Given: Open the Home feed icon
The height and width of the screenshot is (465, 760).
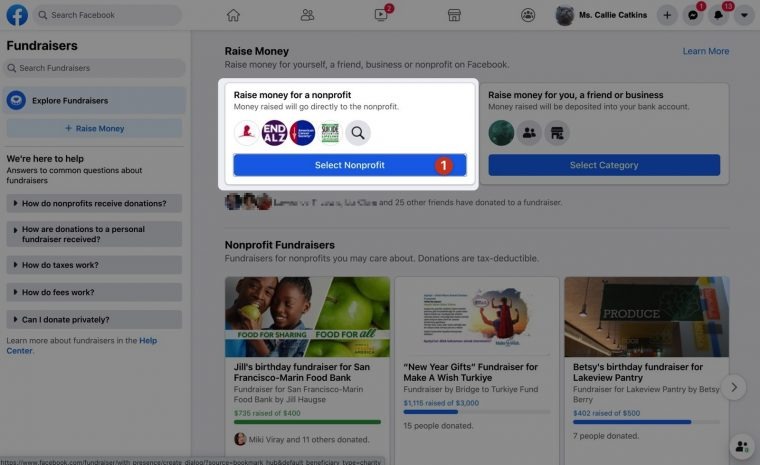Looking at the screenshot, I should 233,15.
